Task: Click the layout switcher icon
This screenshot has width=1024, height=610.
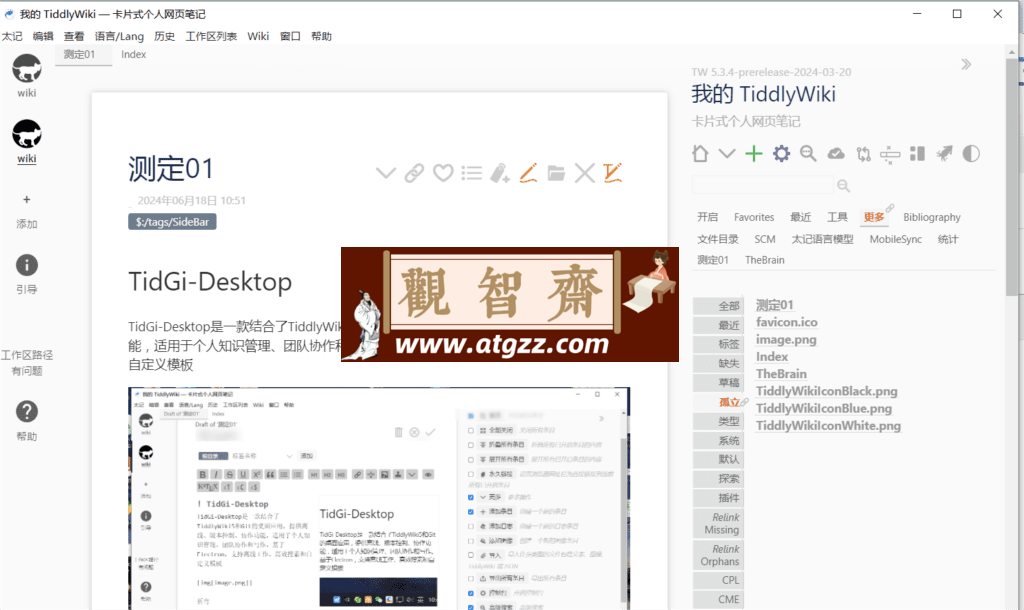Action: [918, 153]
